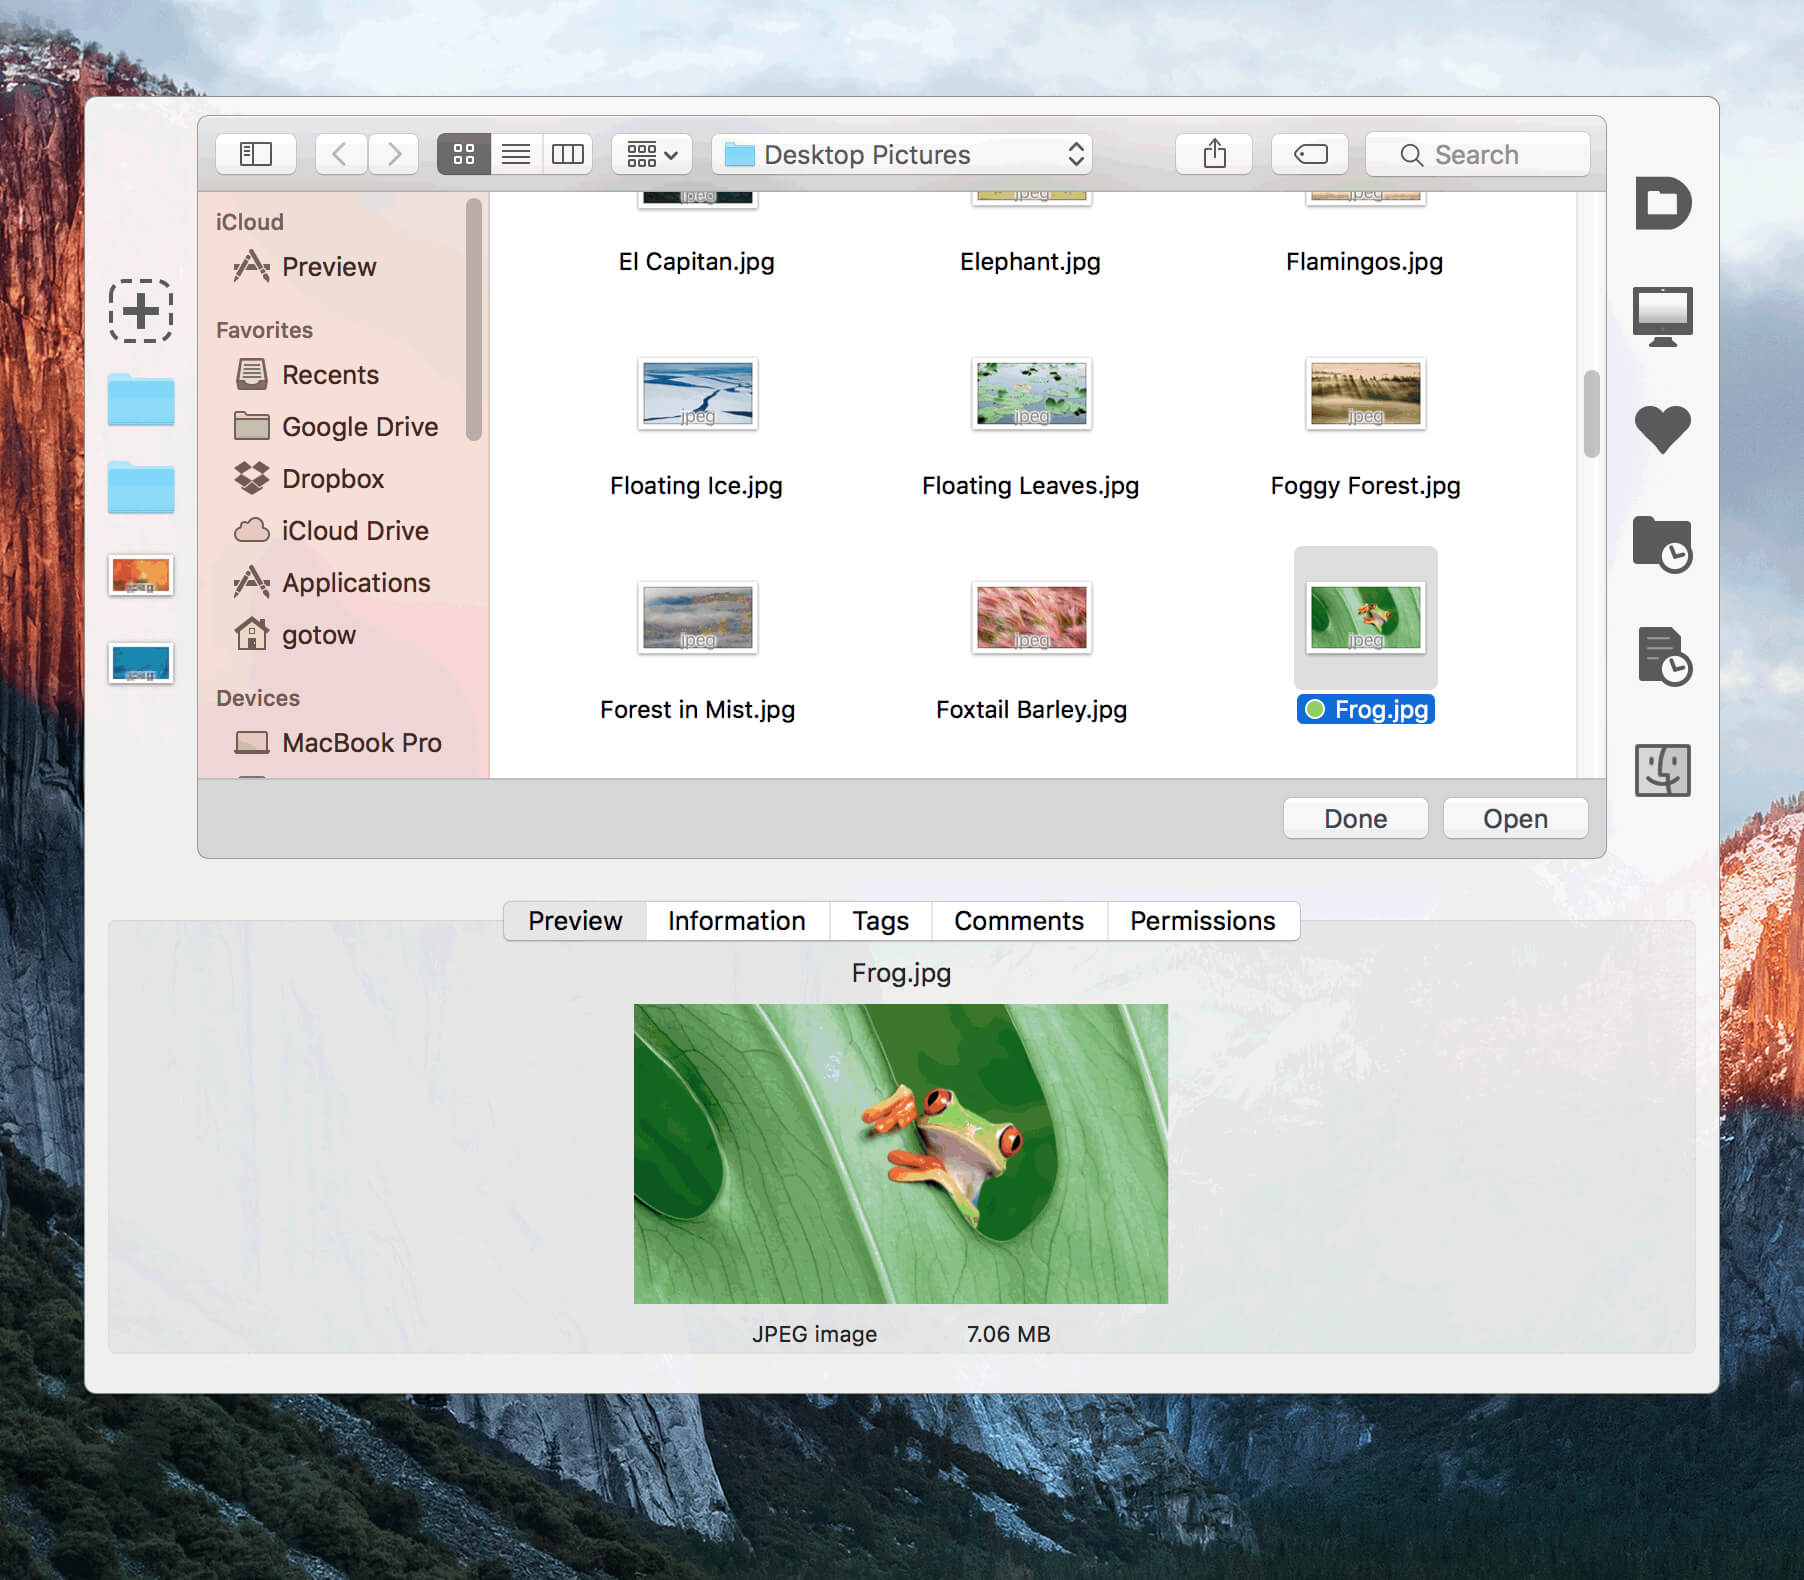Viewport: 1804px width, 1580px height.
Task: Switch to list view
Action: click(516, 154)
